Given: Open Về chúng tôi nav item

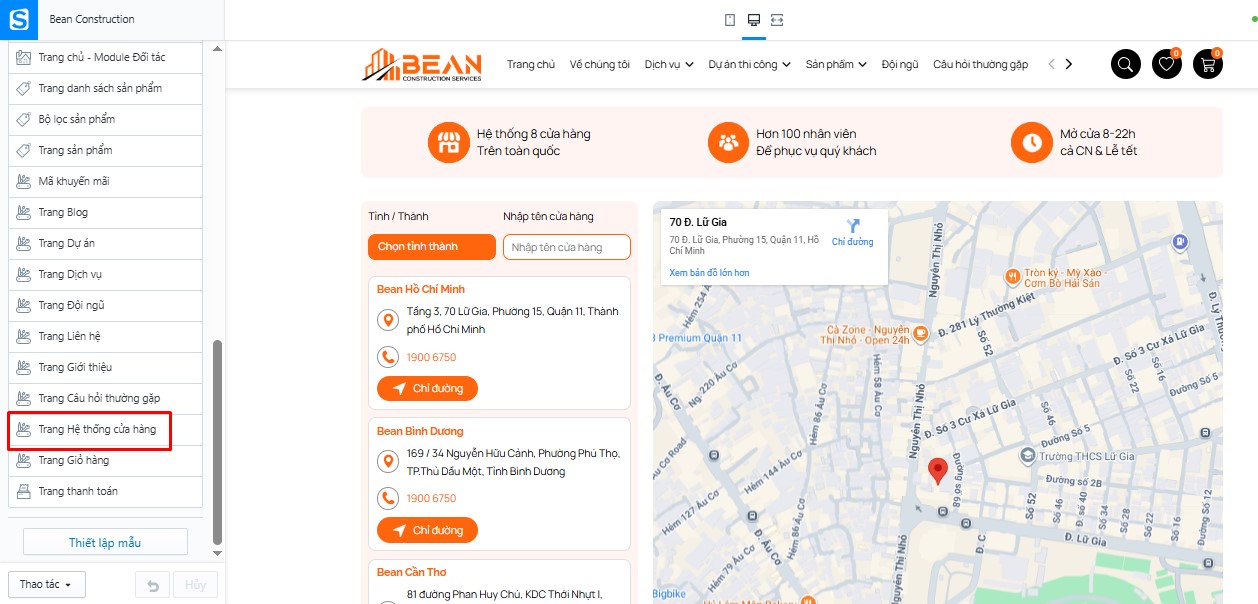Looking at the screenshot, I should pos(600,64).
